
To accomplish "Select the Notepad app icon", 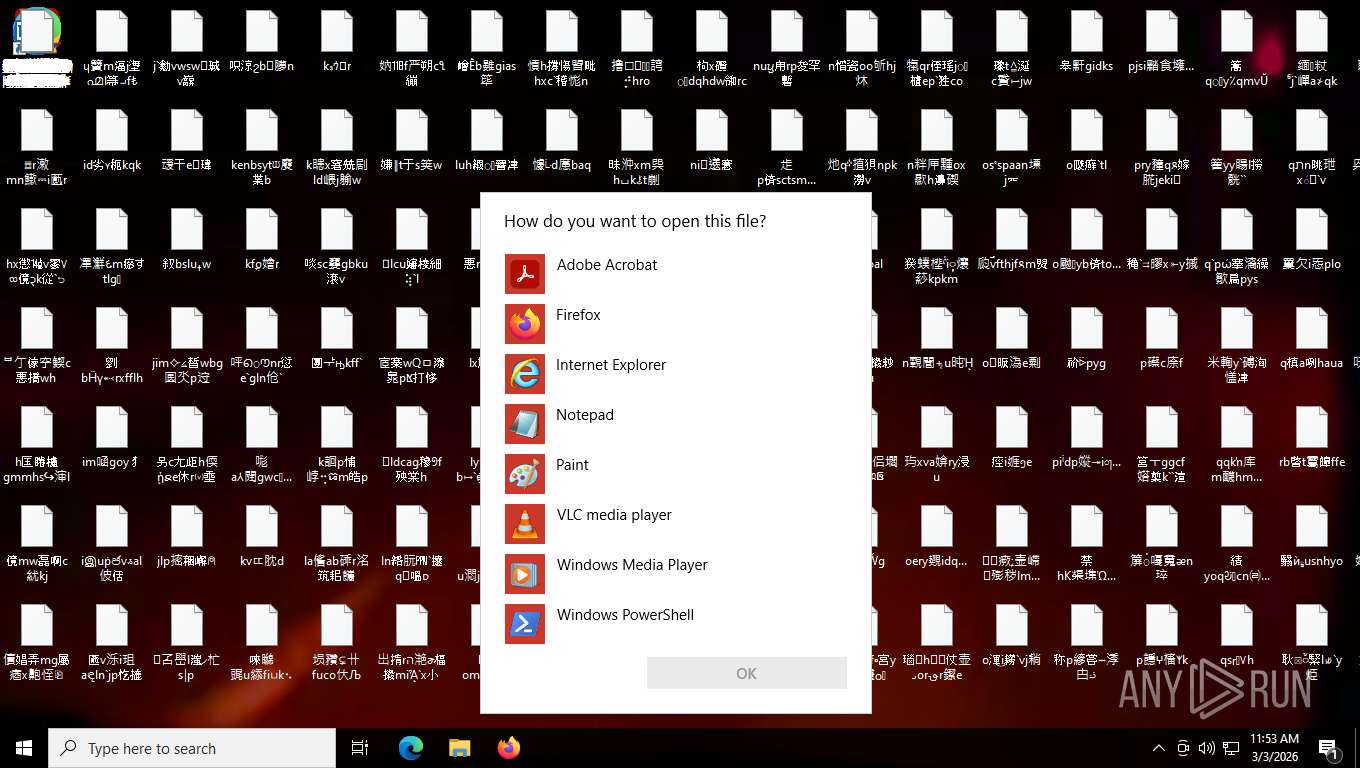I will (525, 423).
